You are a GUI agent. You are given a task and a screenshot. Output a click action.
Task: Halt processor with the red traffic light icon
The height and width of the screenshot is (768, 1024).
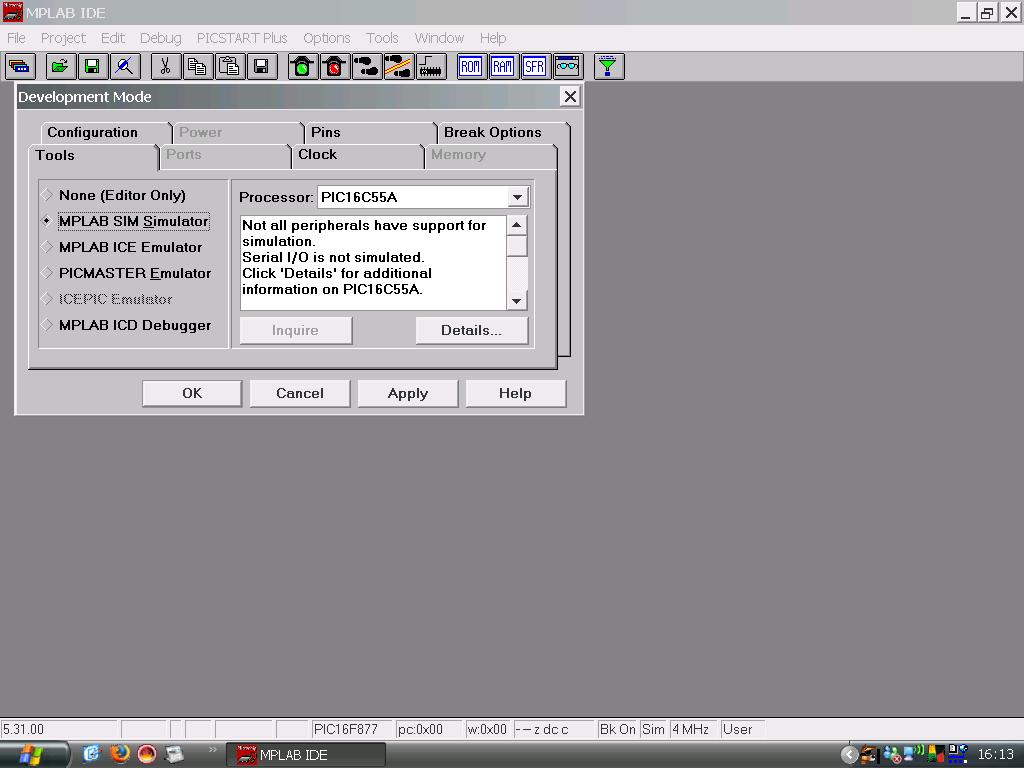click(334, 67)
